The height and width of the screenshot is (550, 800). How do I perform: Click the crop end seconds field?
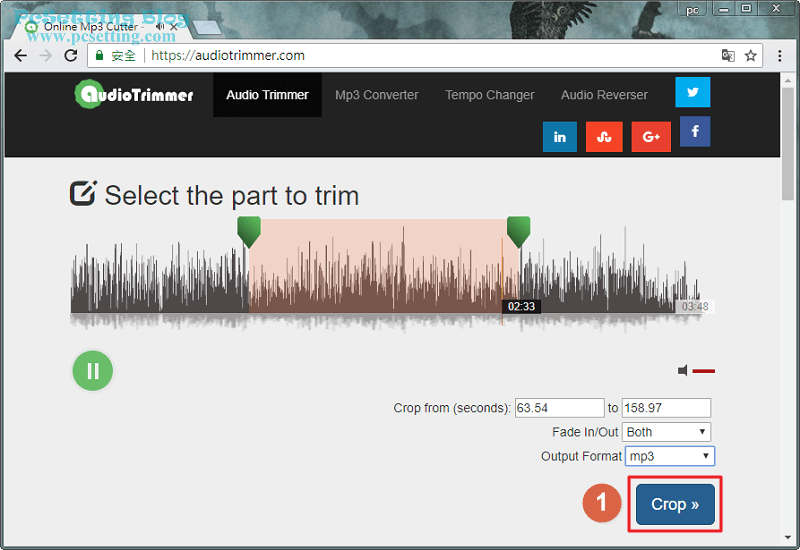click(666, 408)
